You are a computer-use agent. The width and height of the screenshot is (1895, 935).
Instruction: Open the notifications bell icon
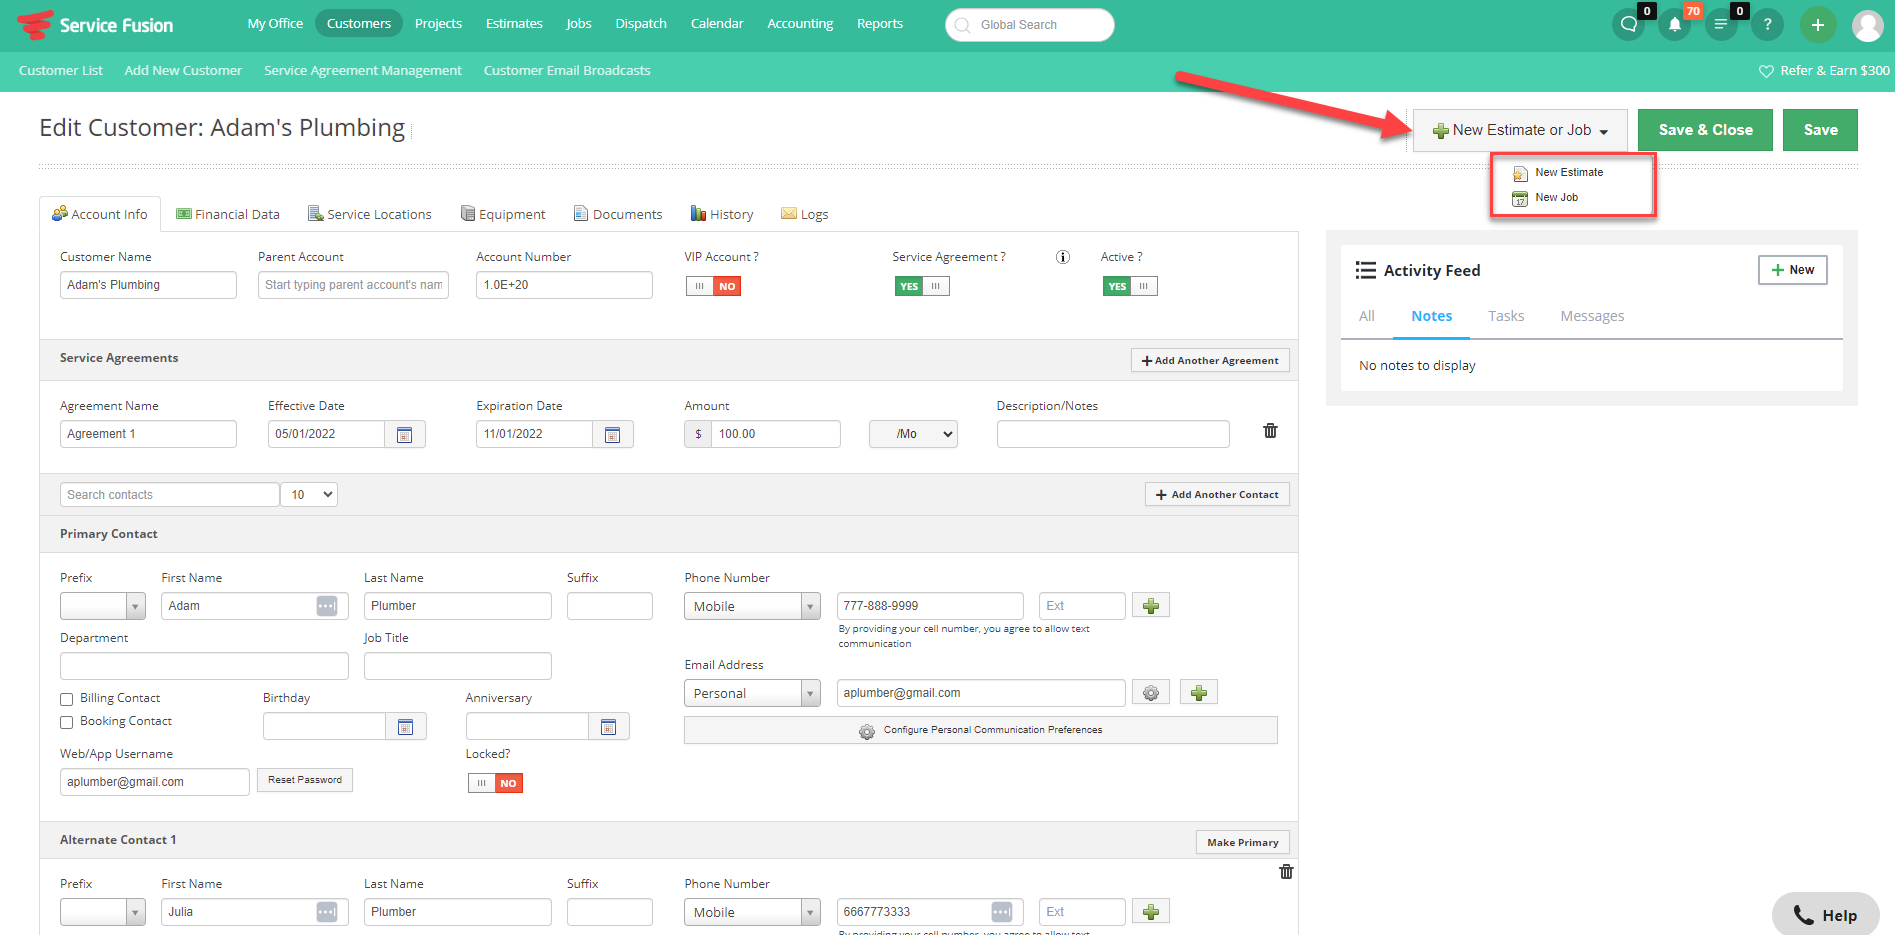[1675, 24]
